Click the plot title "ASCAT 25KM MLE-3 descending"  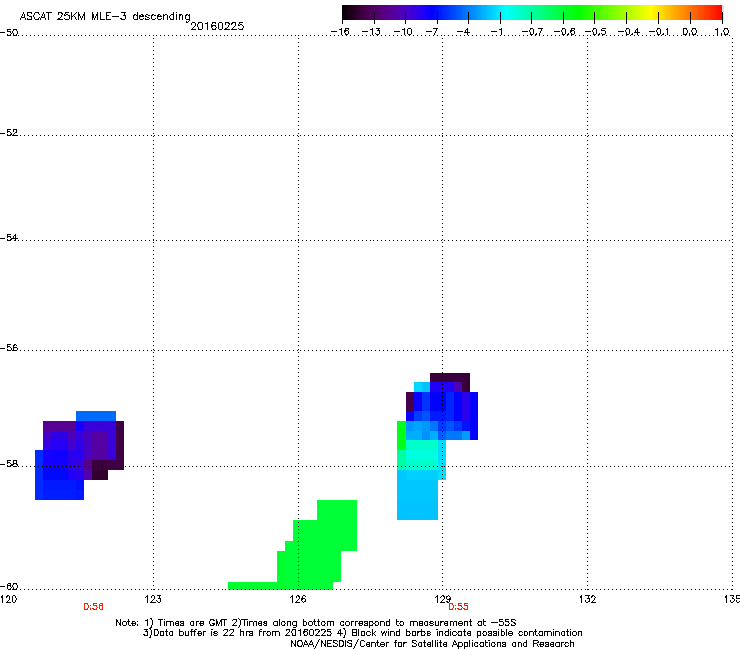coord(105,17)
